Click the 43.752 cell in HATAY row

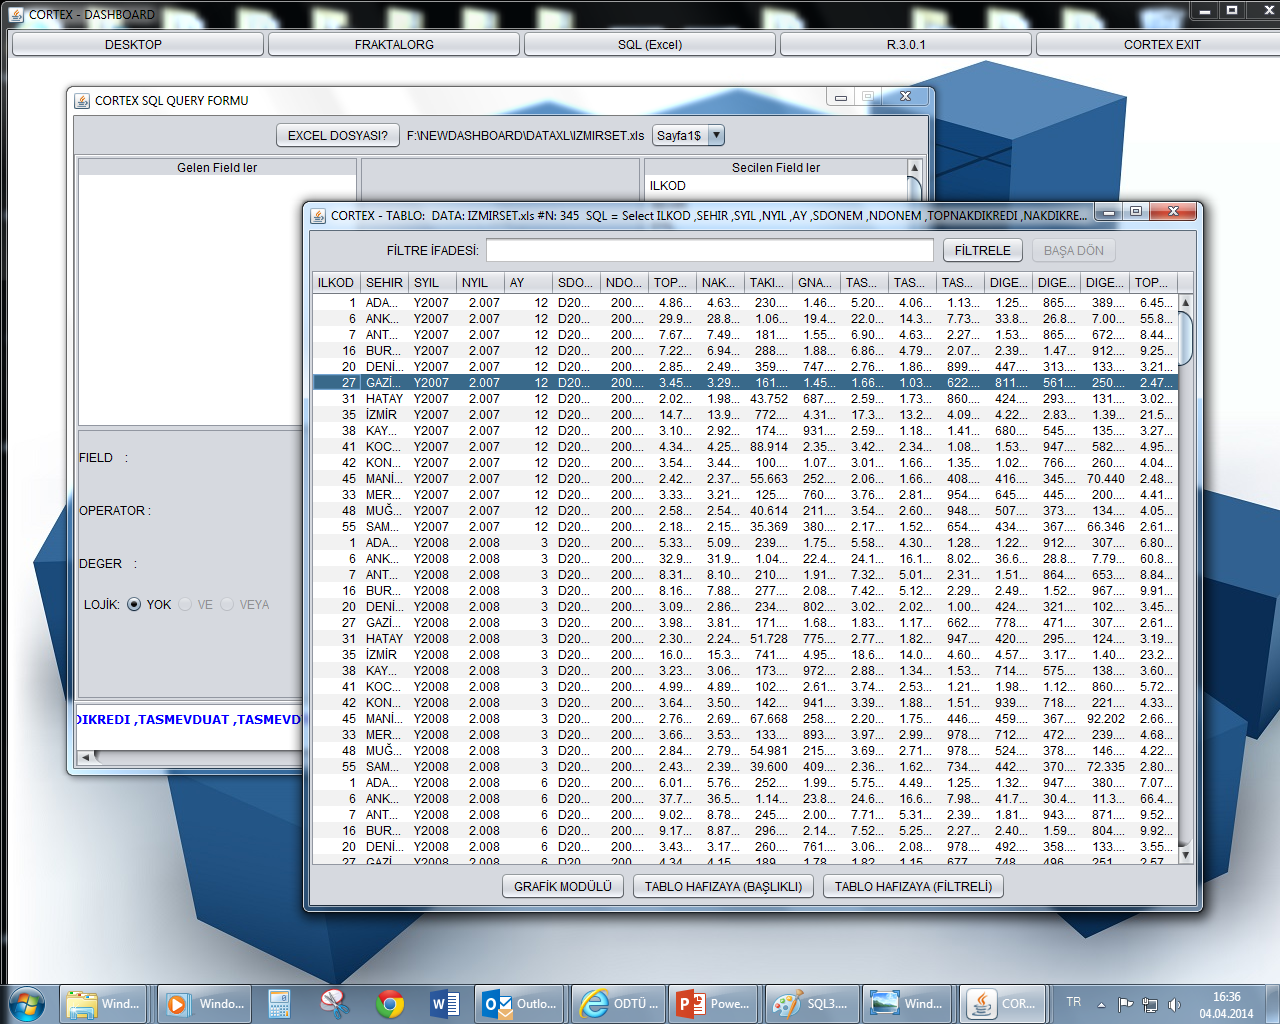click(x=769, y=398)
